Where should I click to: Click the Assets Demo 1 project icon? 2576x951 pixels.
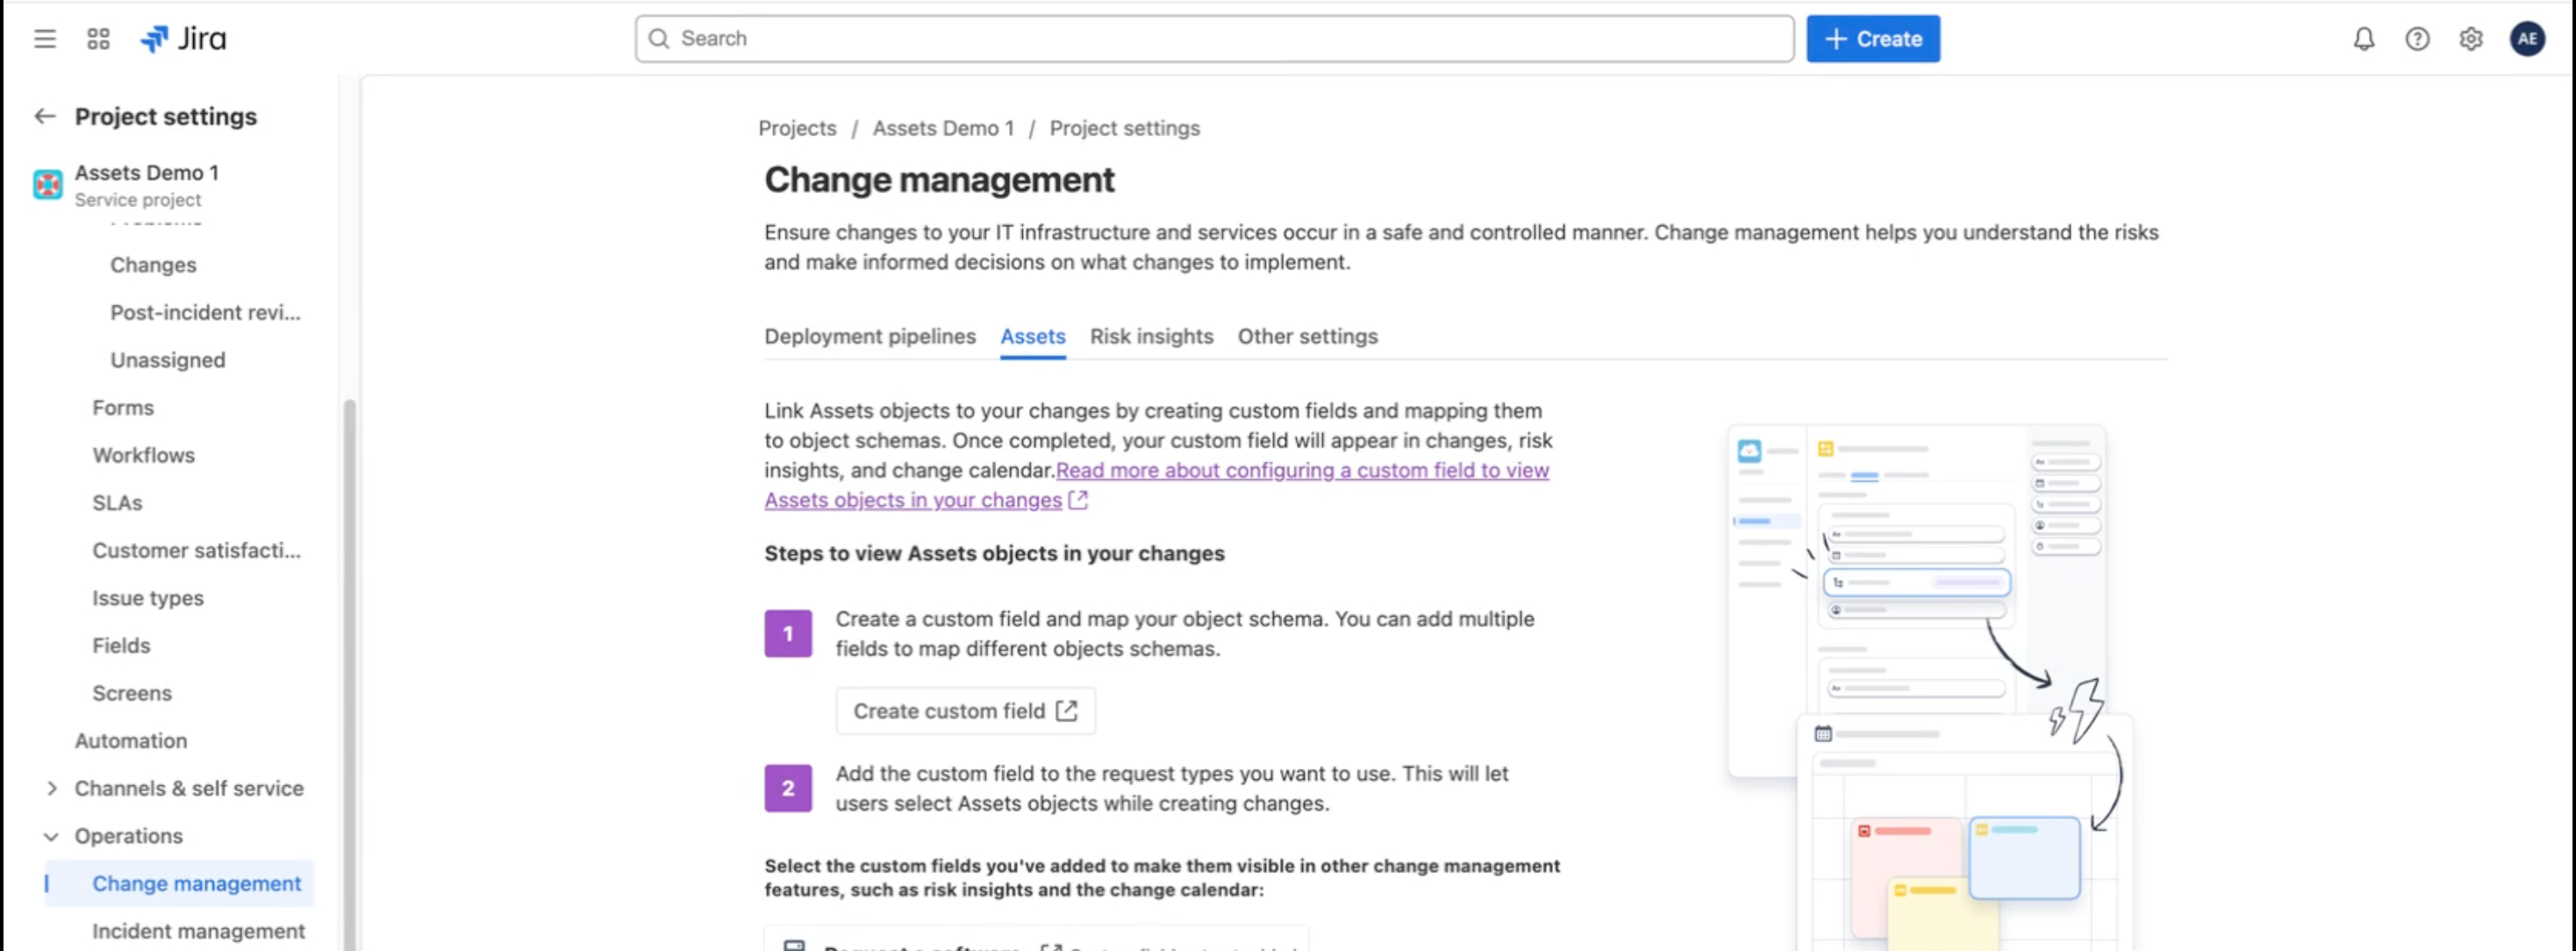coord(47,185)
